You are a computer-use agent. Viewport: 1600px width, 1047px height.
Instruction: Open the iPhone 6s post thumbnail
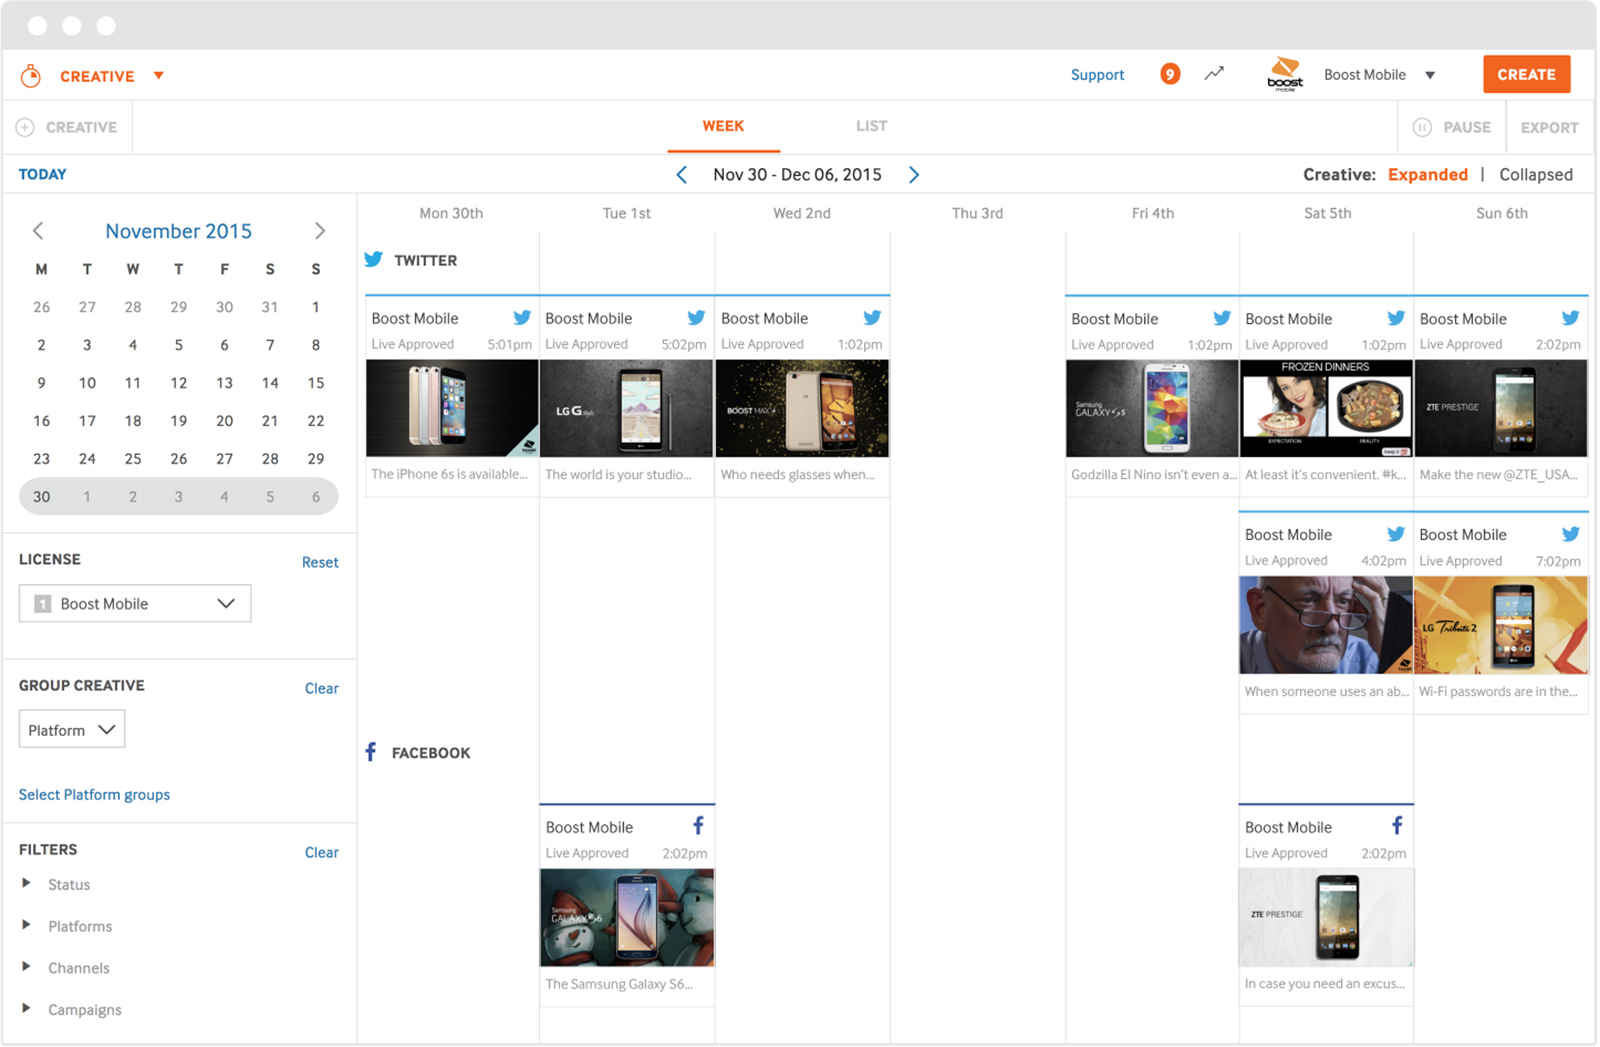point(452,408)
